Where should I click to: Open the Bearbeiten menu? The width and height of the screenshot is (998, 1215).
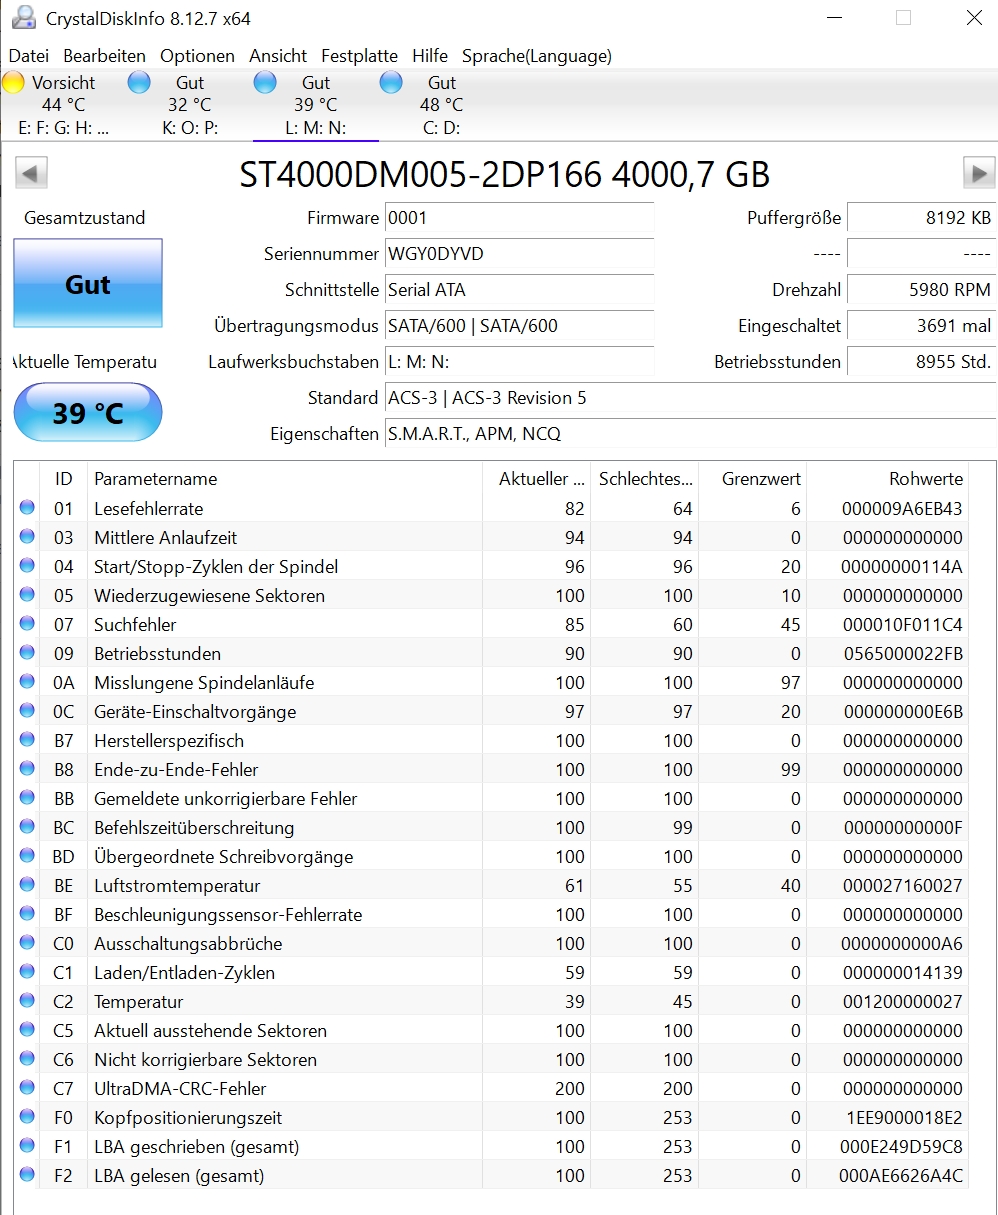pyautogui.click(x=104, y=56)
